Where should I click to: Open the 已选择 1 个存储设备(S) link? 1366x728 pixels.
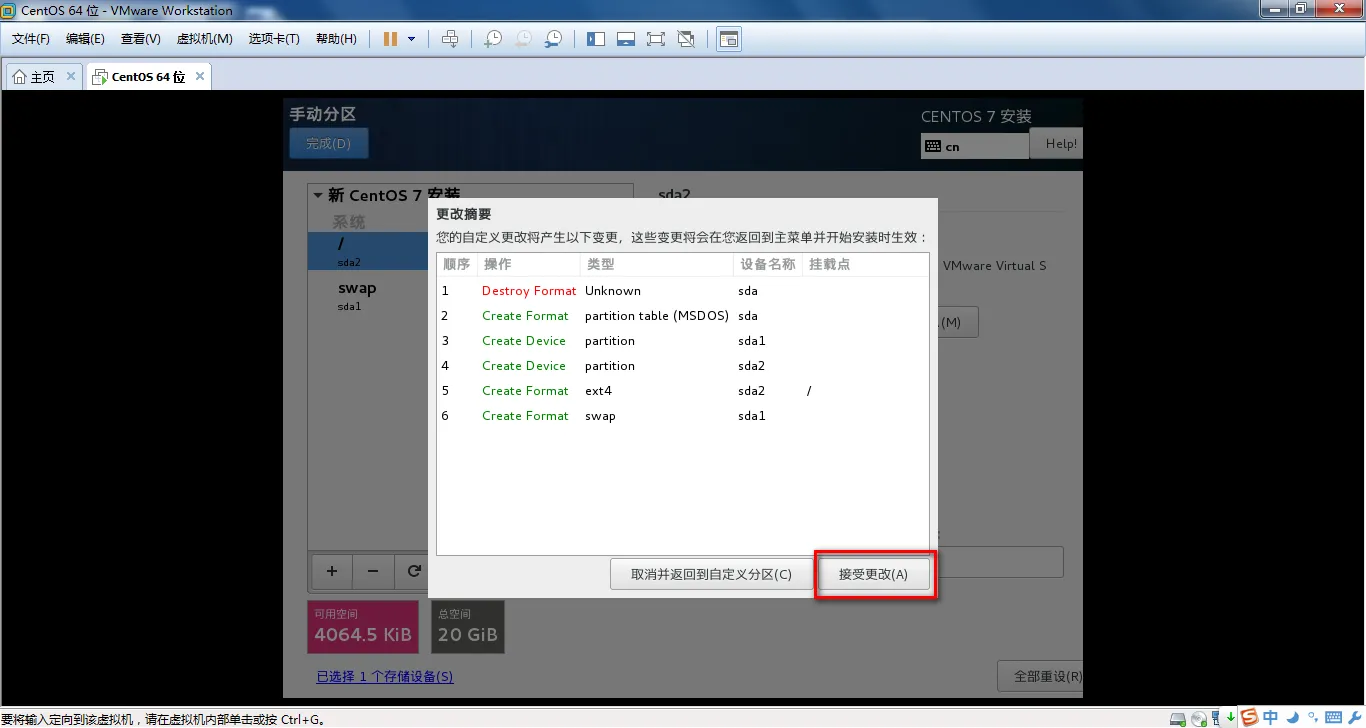[385, 677]
